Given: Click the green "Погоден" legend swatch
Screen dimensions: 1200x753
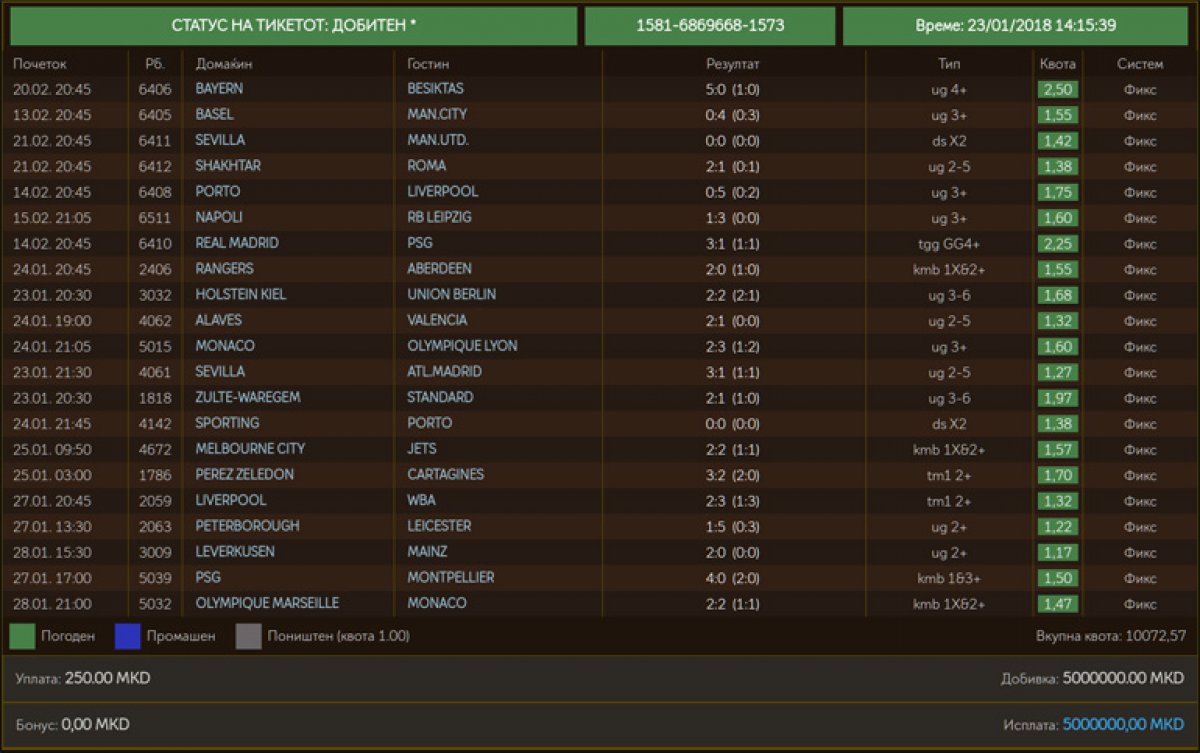Looking at the screenshot, I should (x=22, y=636).
